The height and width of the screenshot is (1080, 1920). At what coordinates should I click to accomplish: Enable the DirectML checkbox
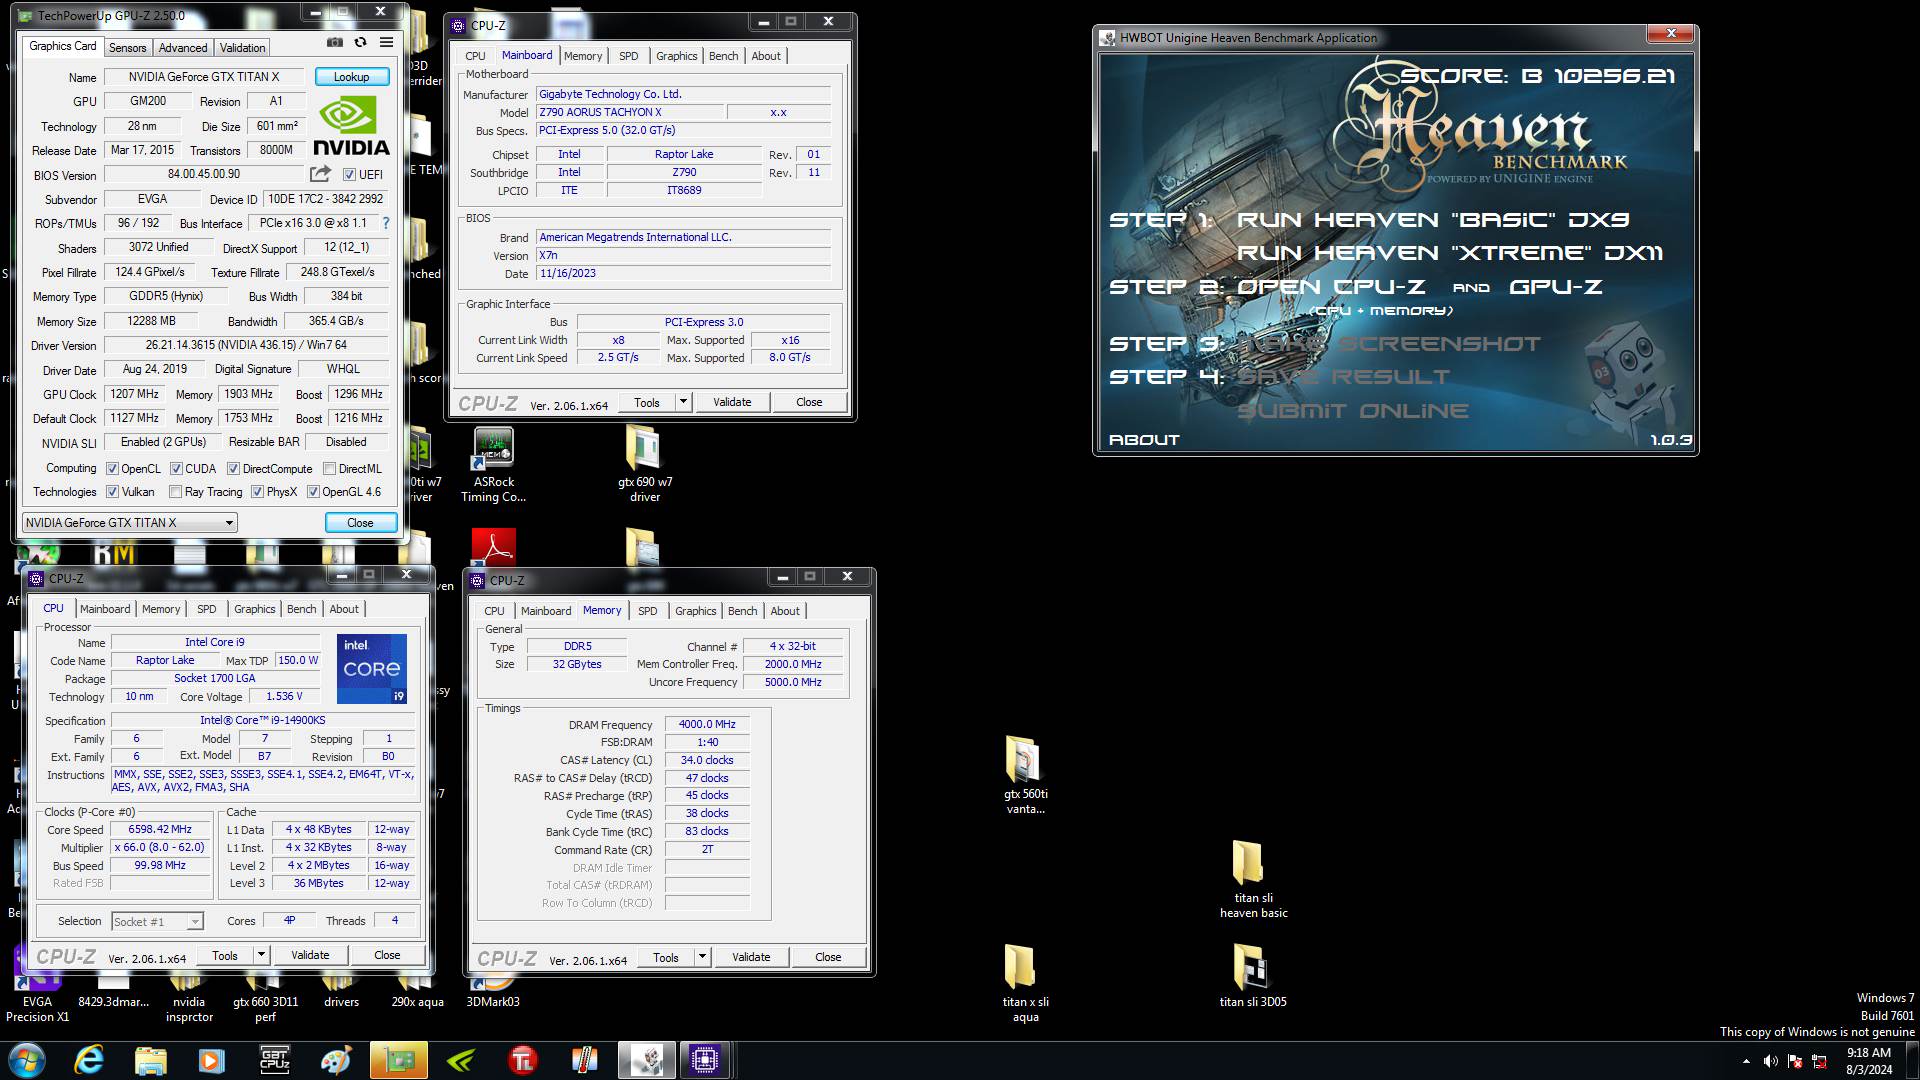329,469
